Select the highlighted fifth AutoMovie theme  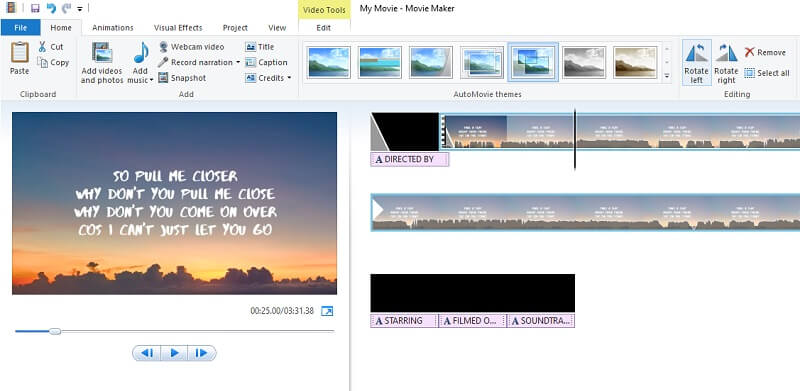(x=533, y=62)
